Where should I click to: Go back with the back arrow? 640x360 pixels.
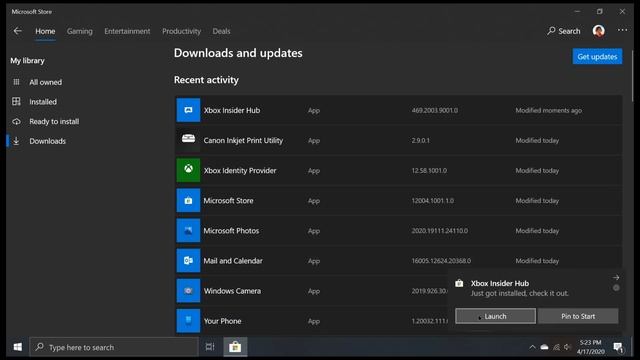pos(18,31)
